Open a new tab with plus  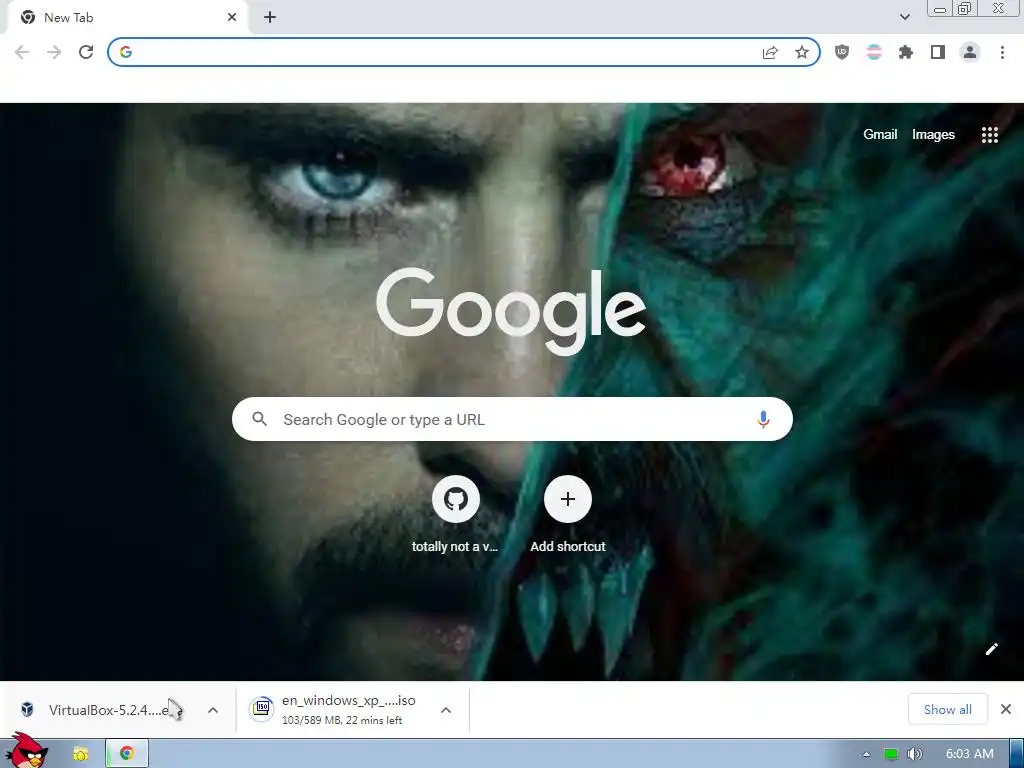coord(270,18)
